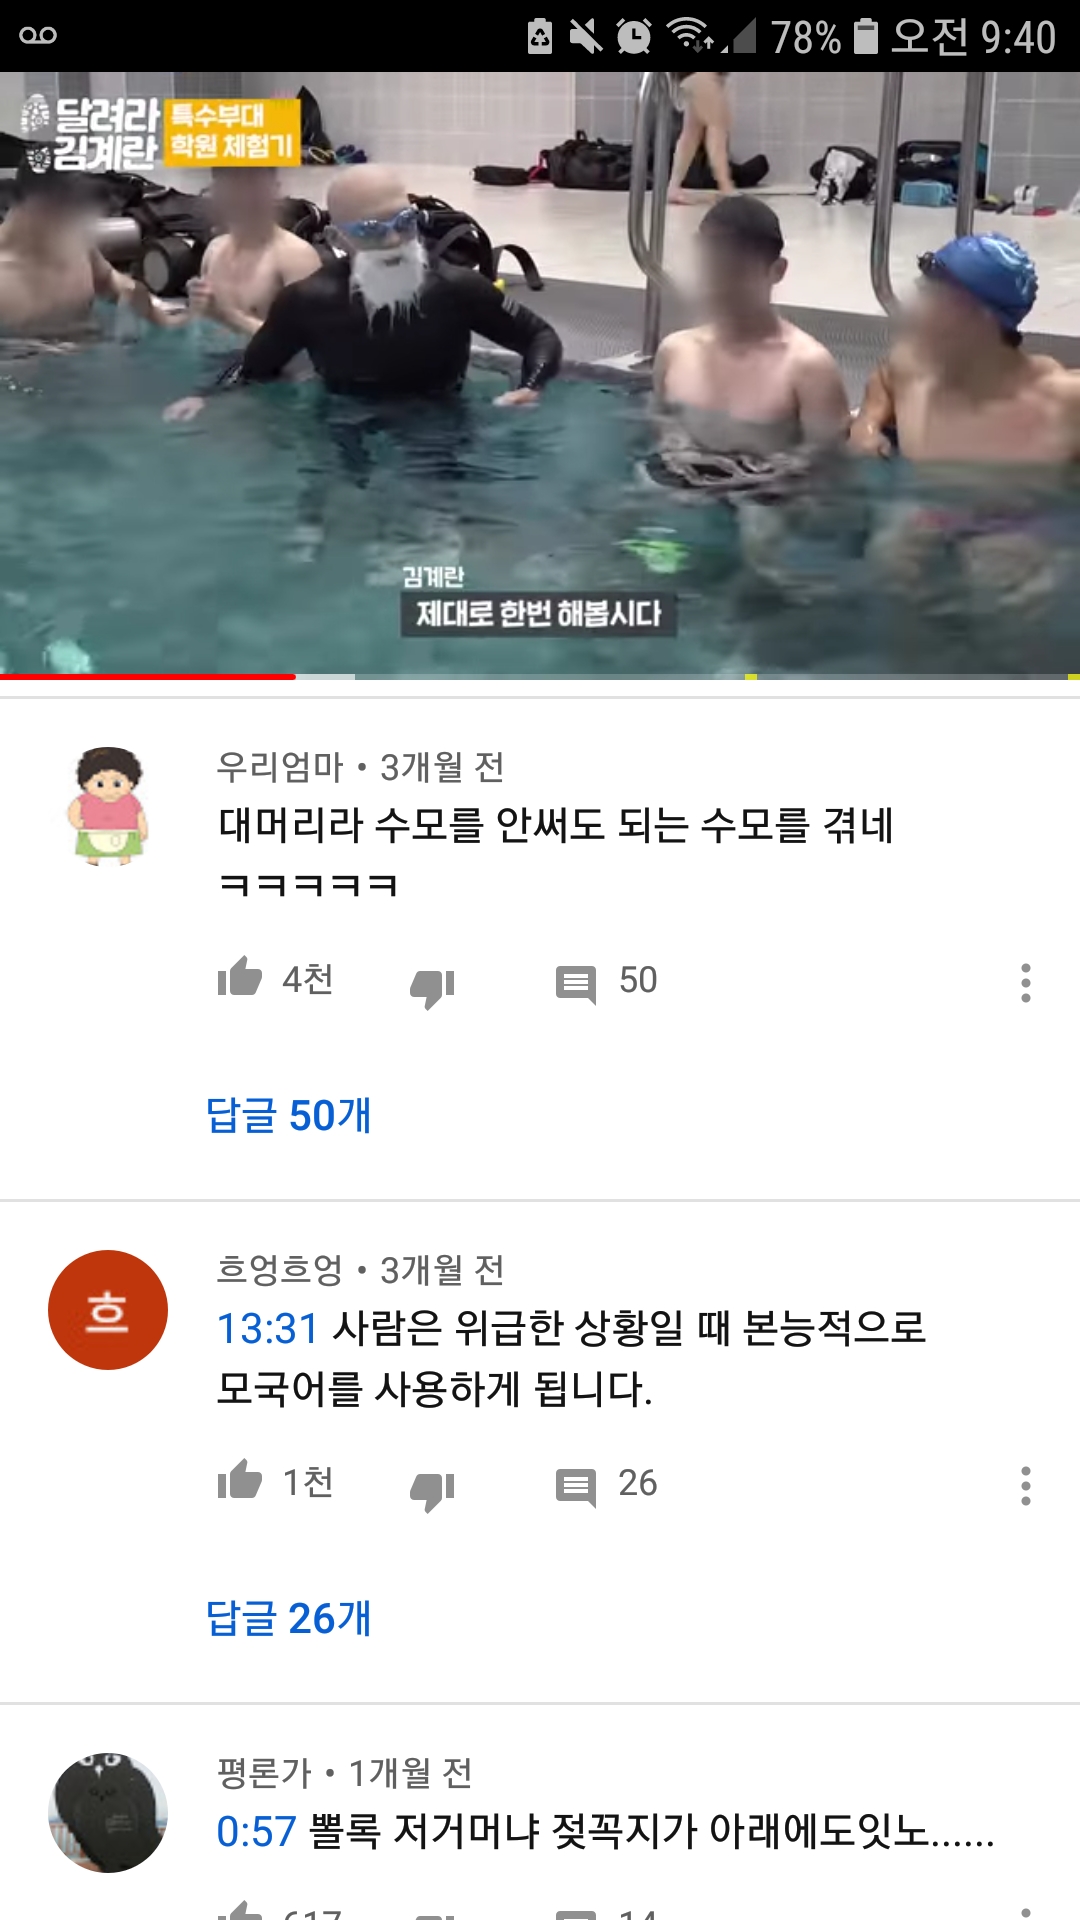
Task: Like the comment by 흐엉흐엉
Action: pyautogui.click(x=240, y=1480)
